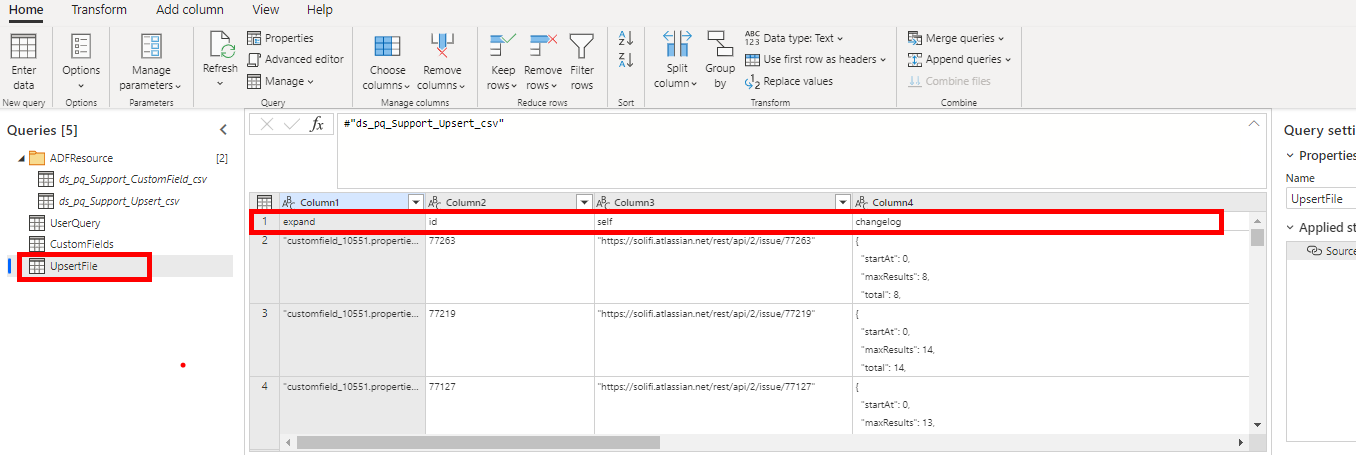
Task: Open Merge queries dropdown
Action: (x=956, y=38)
